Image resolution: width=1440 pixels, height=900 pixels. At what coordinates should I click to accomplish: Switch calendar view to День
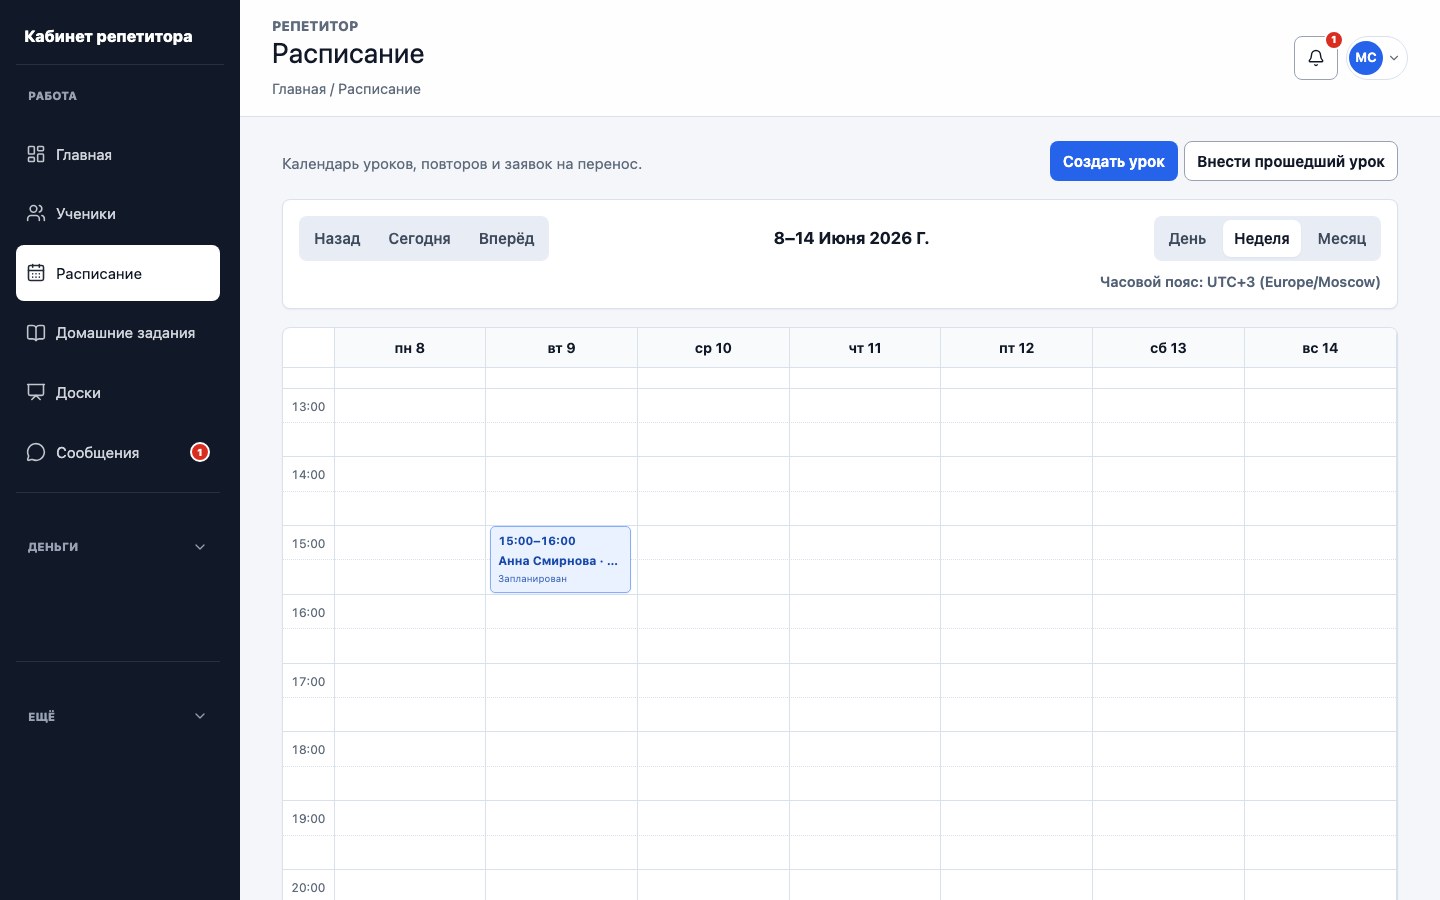click(x=1187, y=238)
